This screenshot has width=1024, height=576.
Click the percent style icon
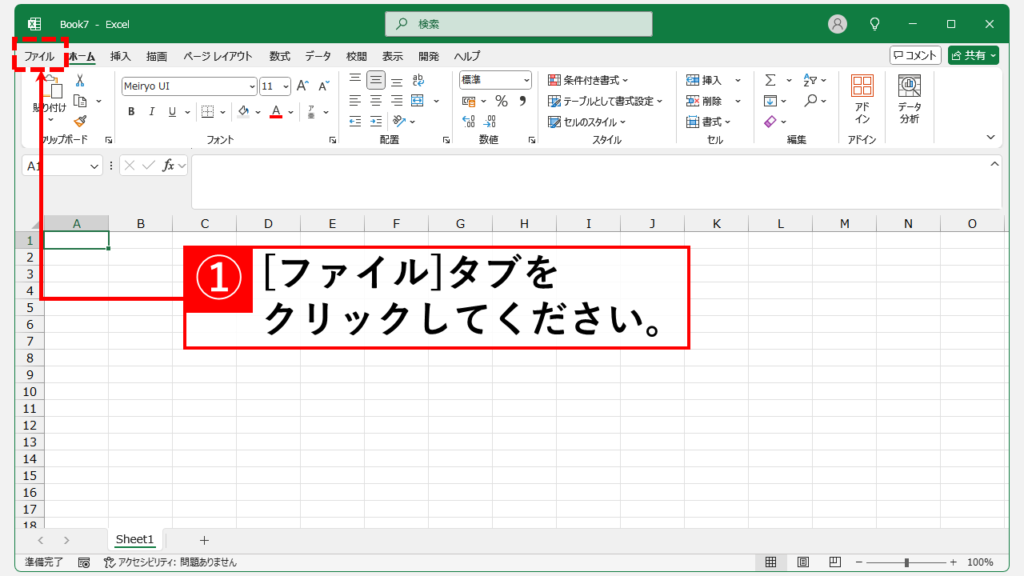(502, 101)
